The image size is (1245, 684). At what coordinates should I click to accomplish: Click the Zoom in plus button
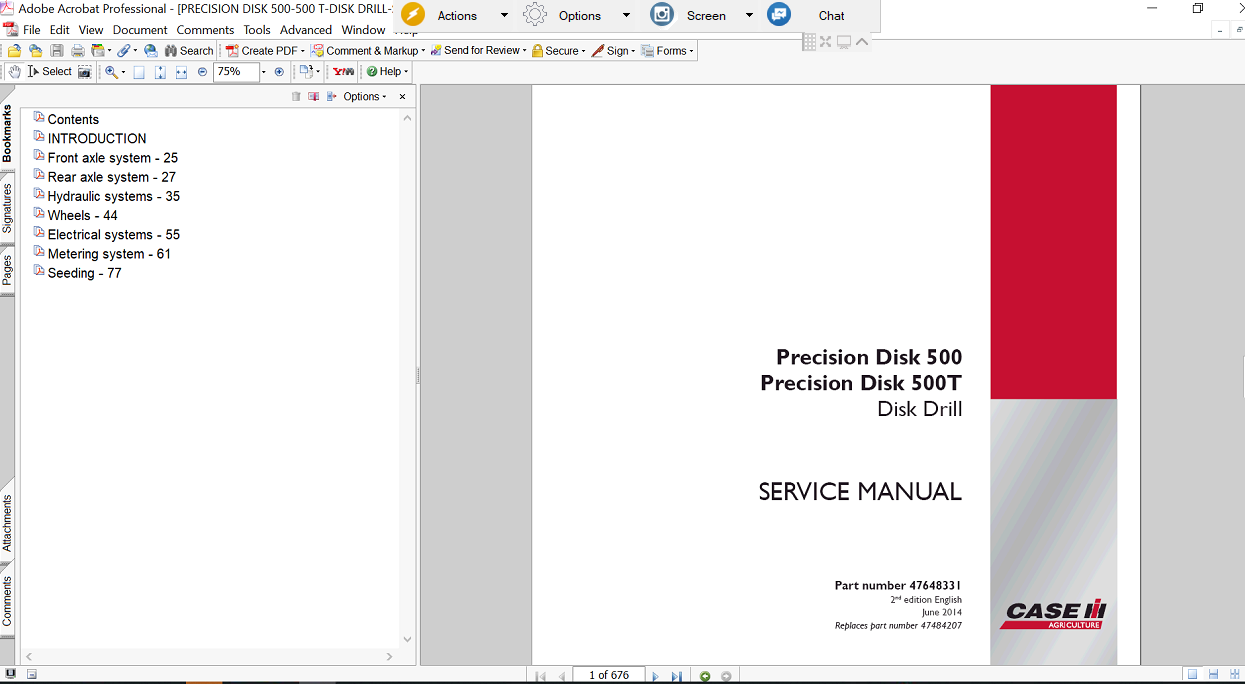point(279,72)
